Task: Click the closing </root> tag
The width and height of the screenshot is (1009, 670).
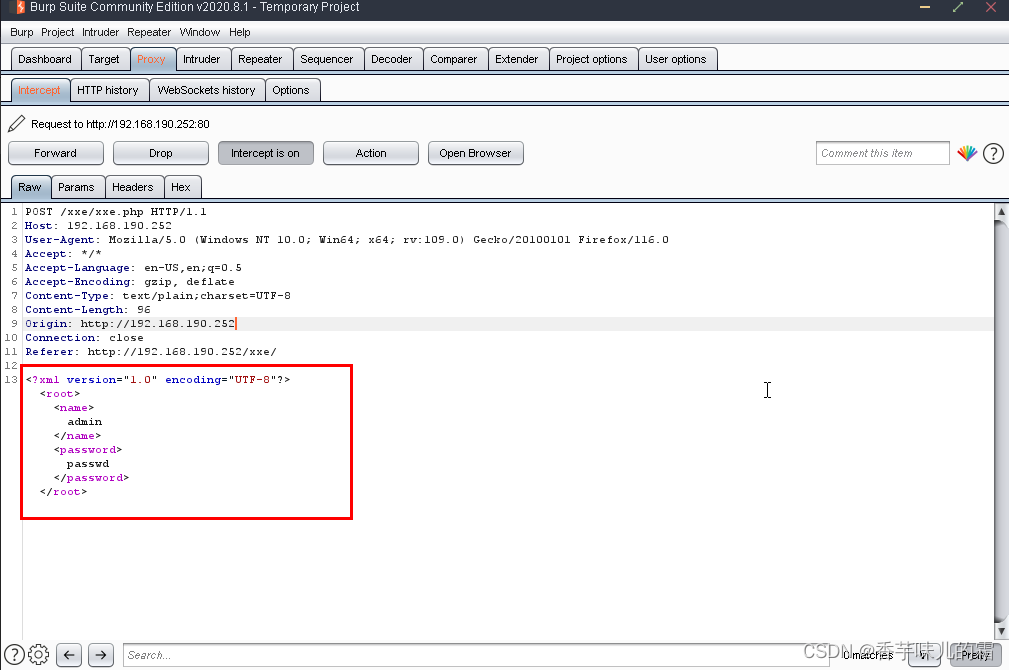Action: click(63, 492)
